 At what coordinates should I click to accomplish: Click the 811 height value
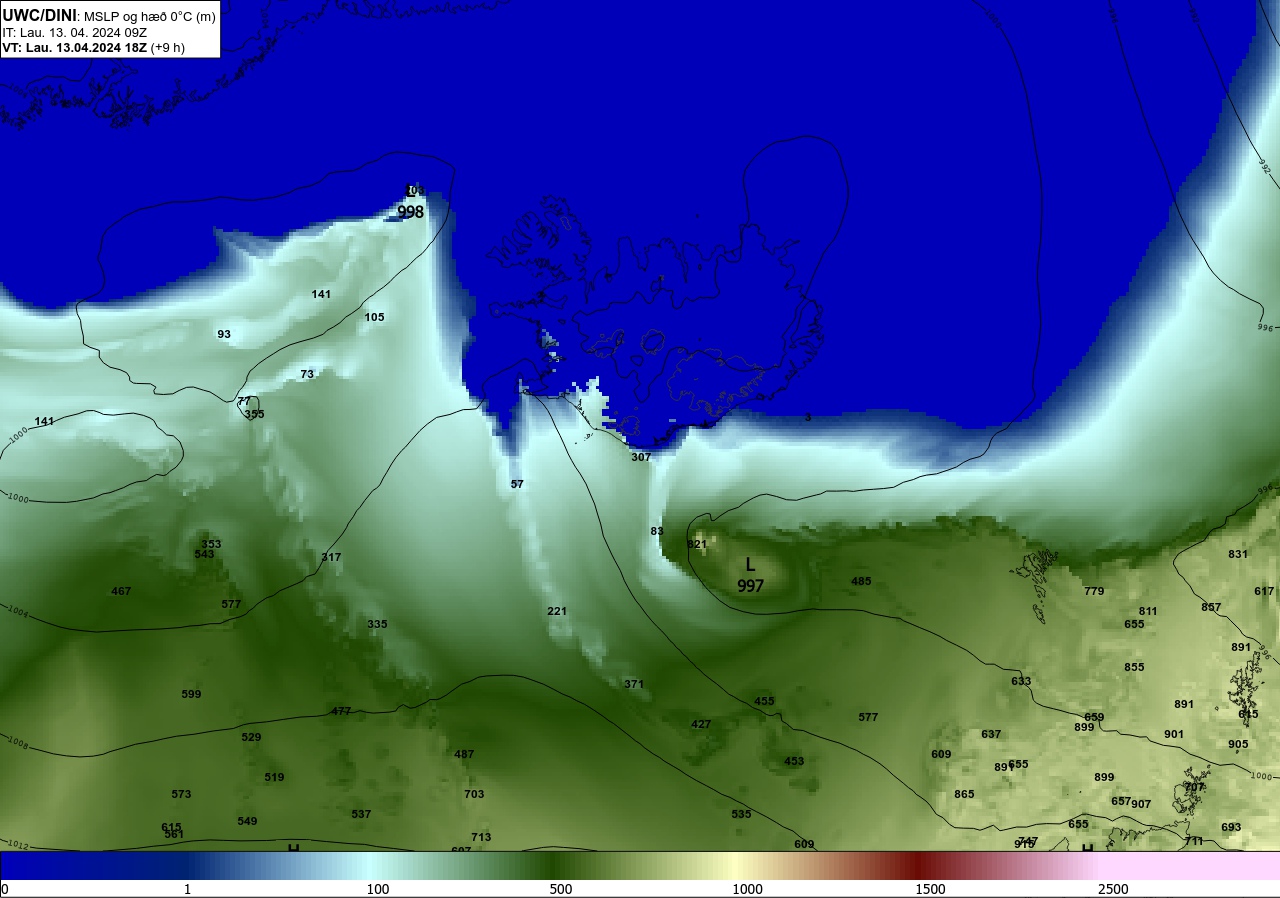1148,611
